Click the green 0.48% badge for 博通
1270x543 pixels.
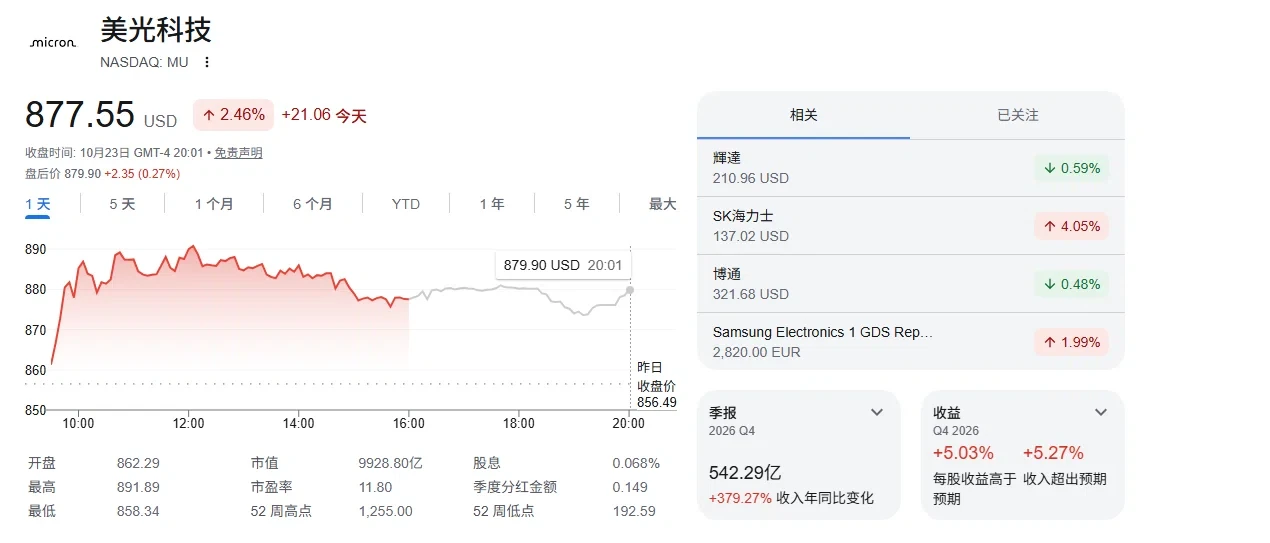pyautogui.click(x=1071, y=284)
